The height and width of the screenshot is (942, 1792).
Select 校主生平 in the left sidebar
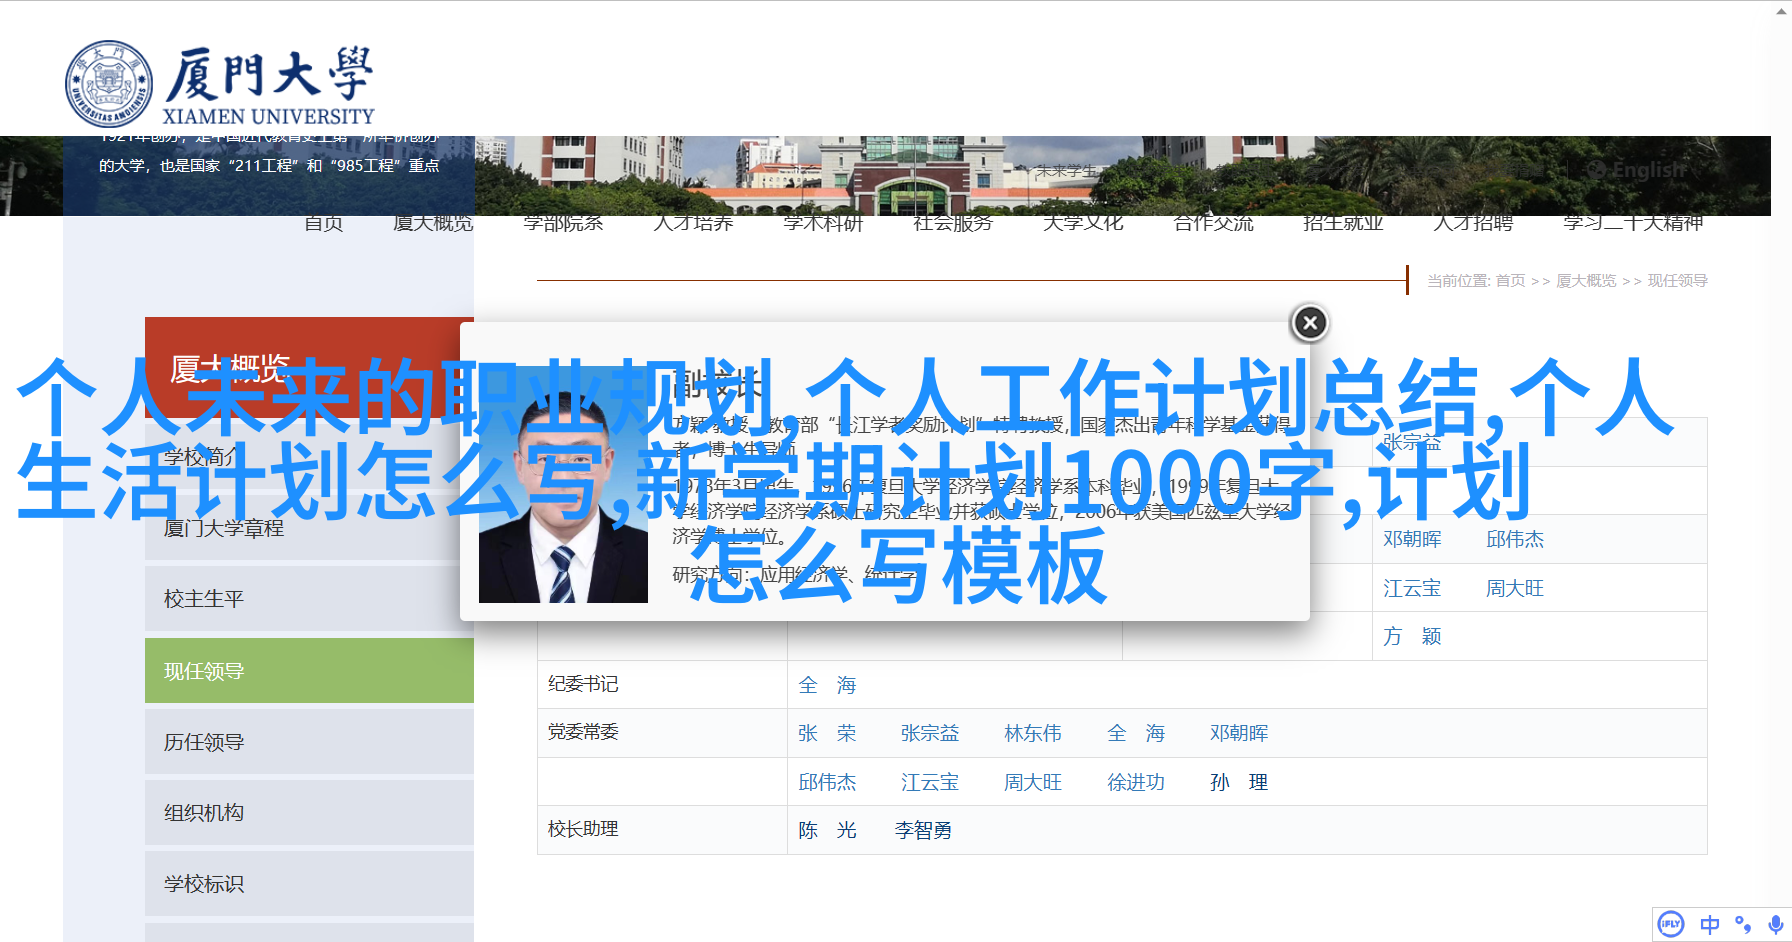coord(204,599)
